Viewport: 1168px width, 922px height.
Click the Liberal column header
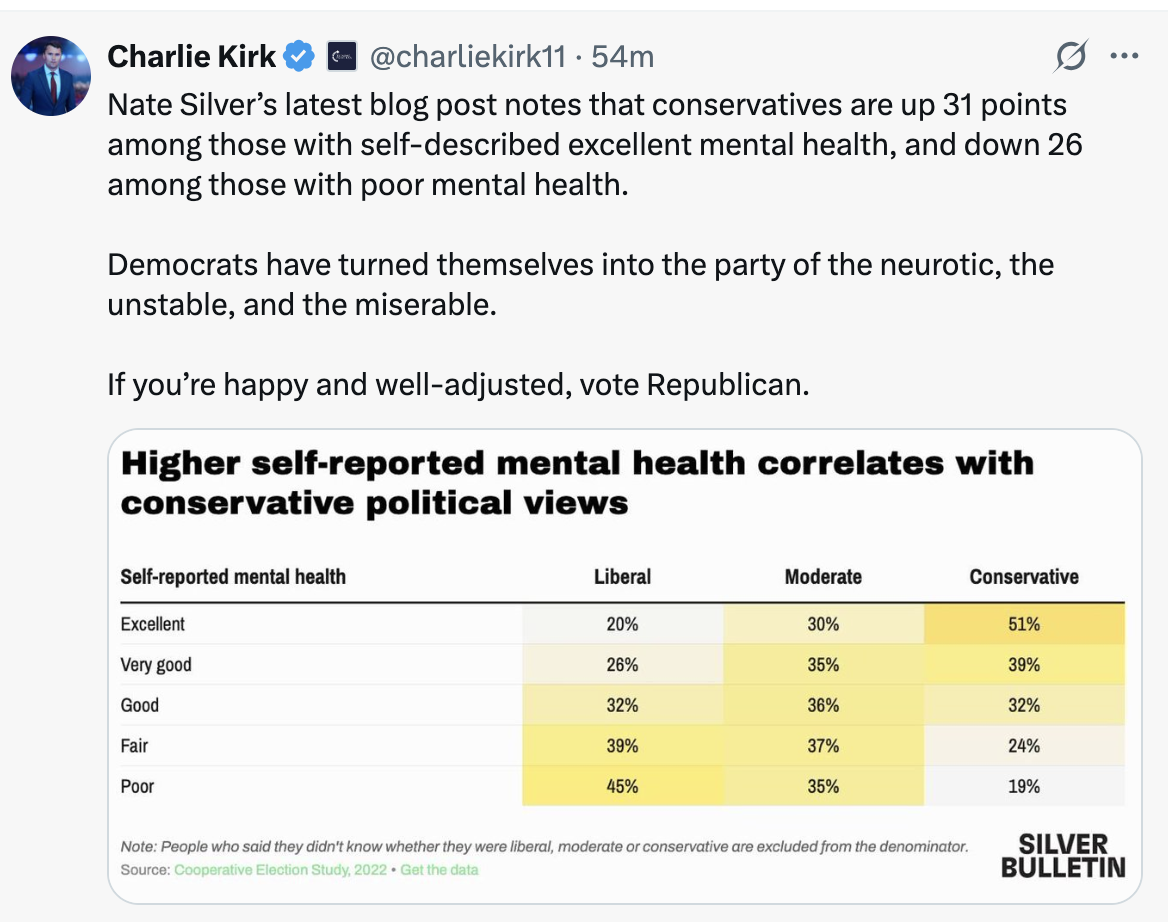point(622,577)
